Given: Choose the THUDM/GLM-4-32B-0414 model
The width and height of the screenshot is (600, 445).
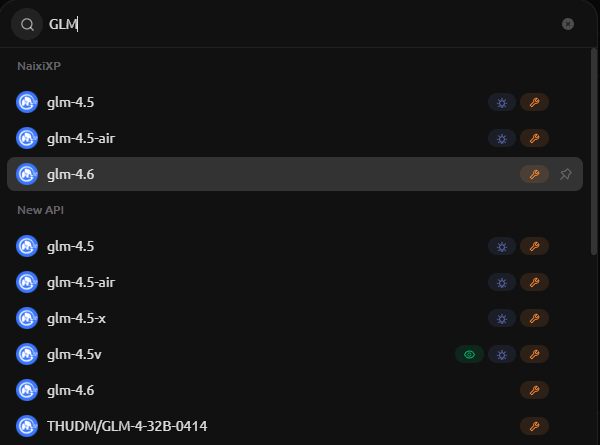Looking at the screenshot, I should pyautogui.click(x=126, y=426).
